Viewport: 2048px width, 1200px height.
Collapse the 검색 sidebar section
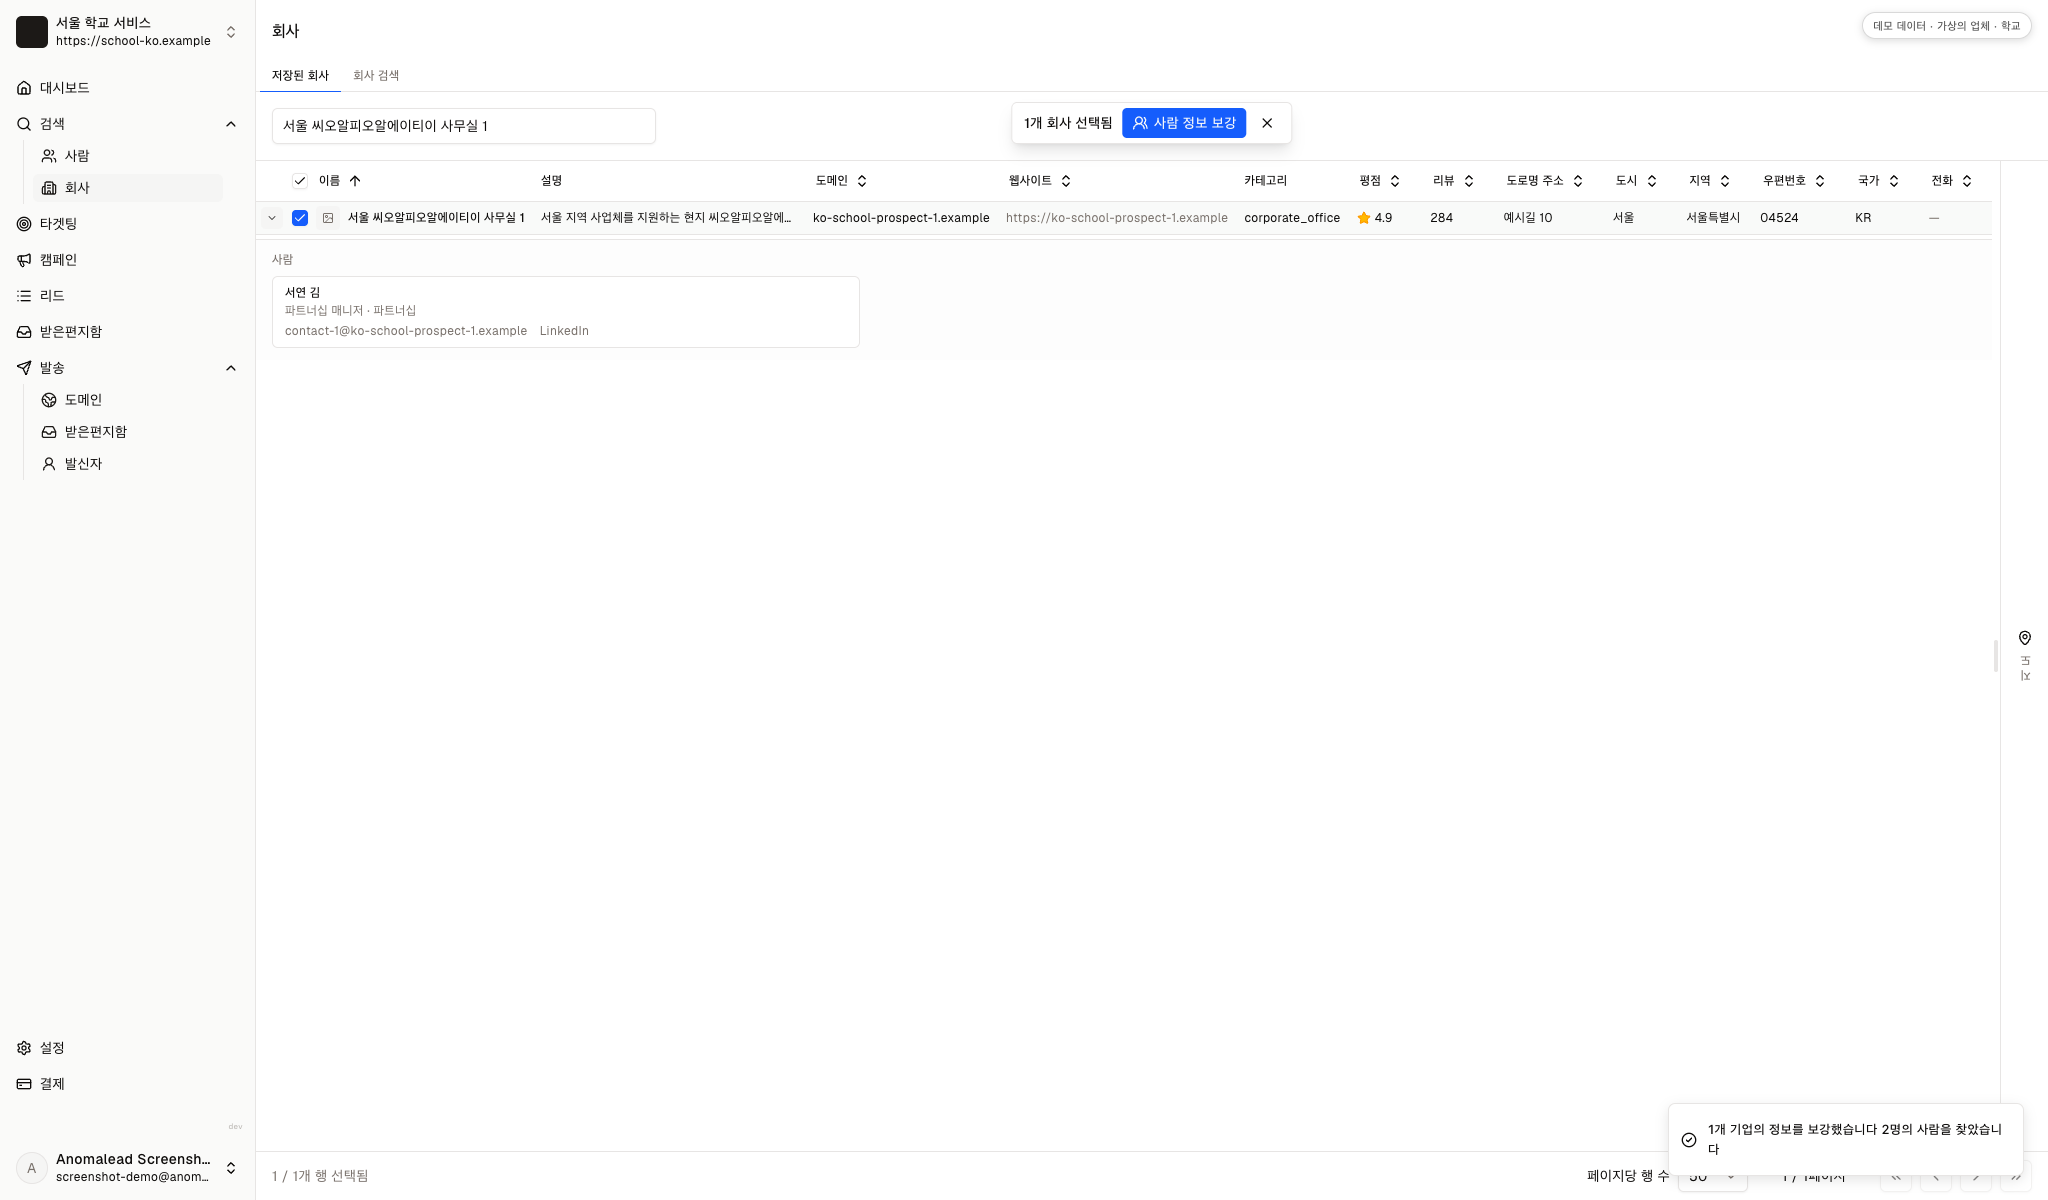[231, 124]
